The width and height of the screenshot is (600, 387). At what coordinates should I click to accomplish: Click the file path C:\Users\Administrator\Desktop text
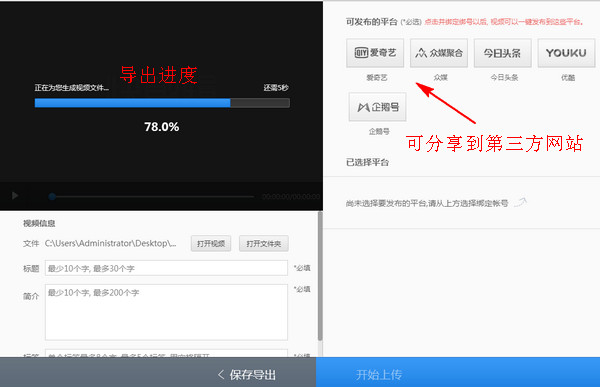[110, 243]
